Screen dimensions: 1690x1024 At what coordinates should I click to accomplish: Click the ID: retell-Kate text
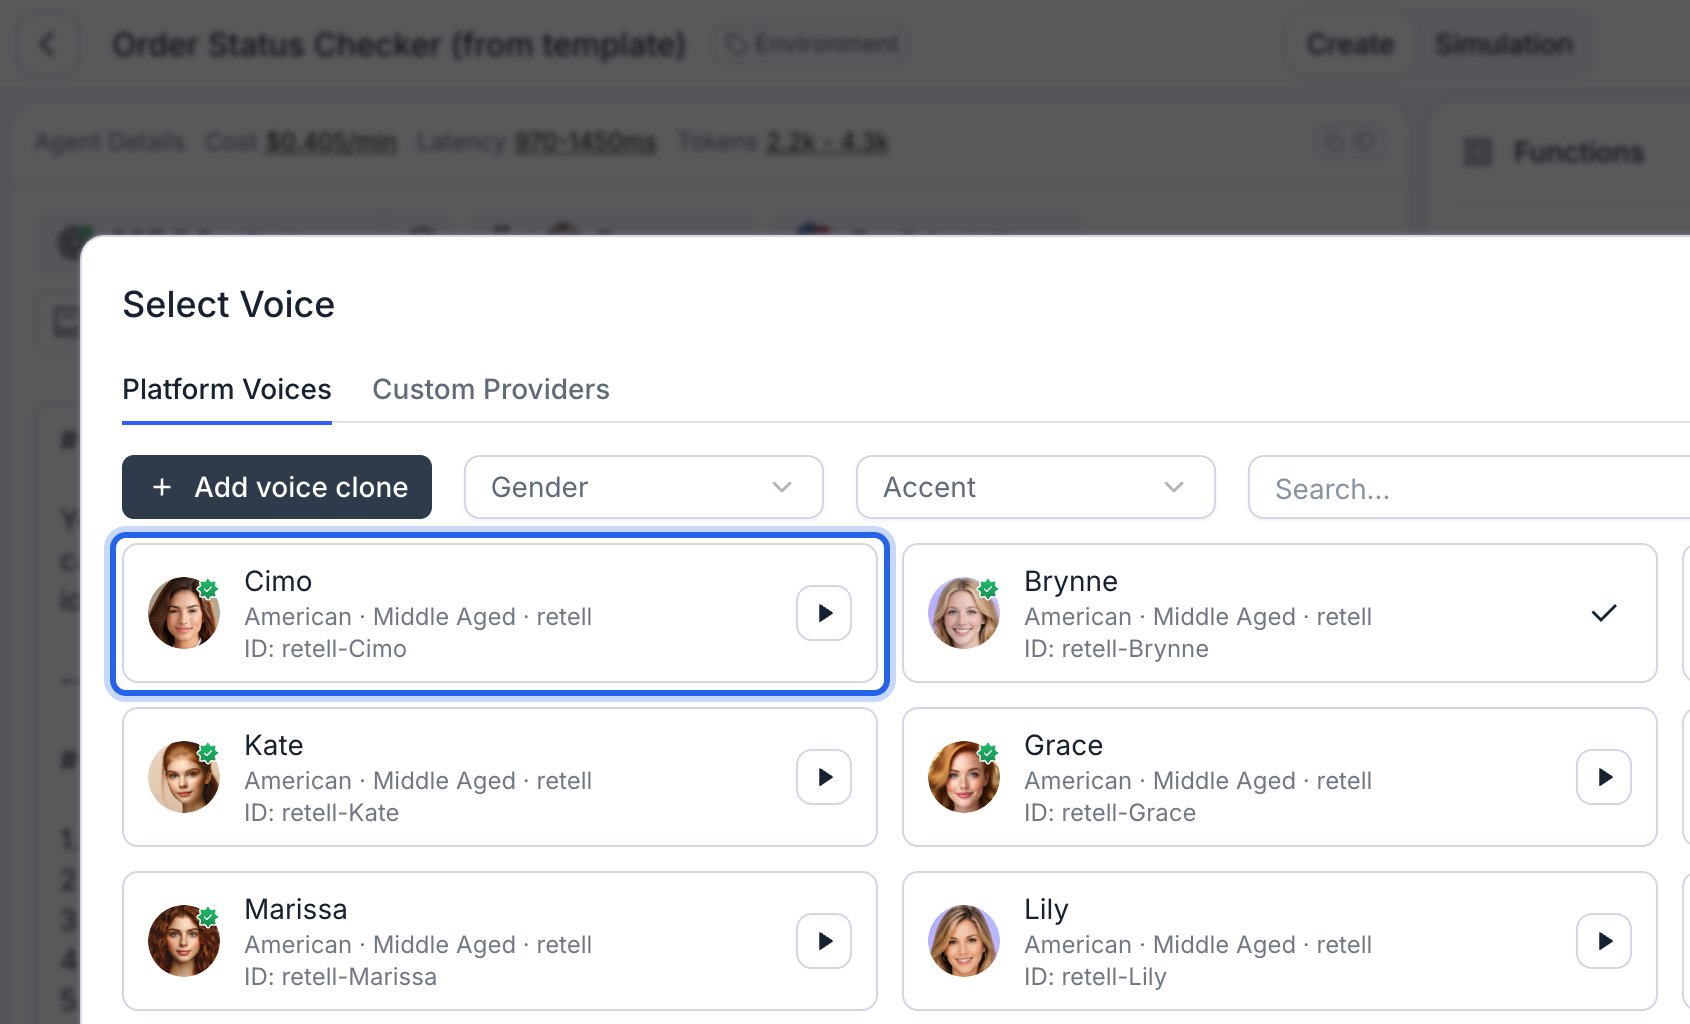pos(321,813)
